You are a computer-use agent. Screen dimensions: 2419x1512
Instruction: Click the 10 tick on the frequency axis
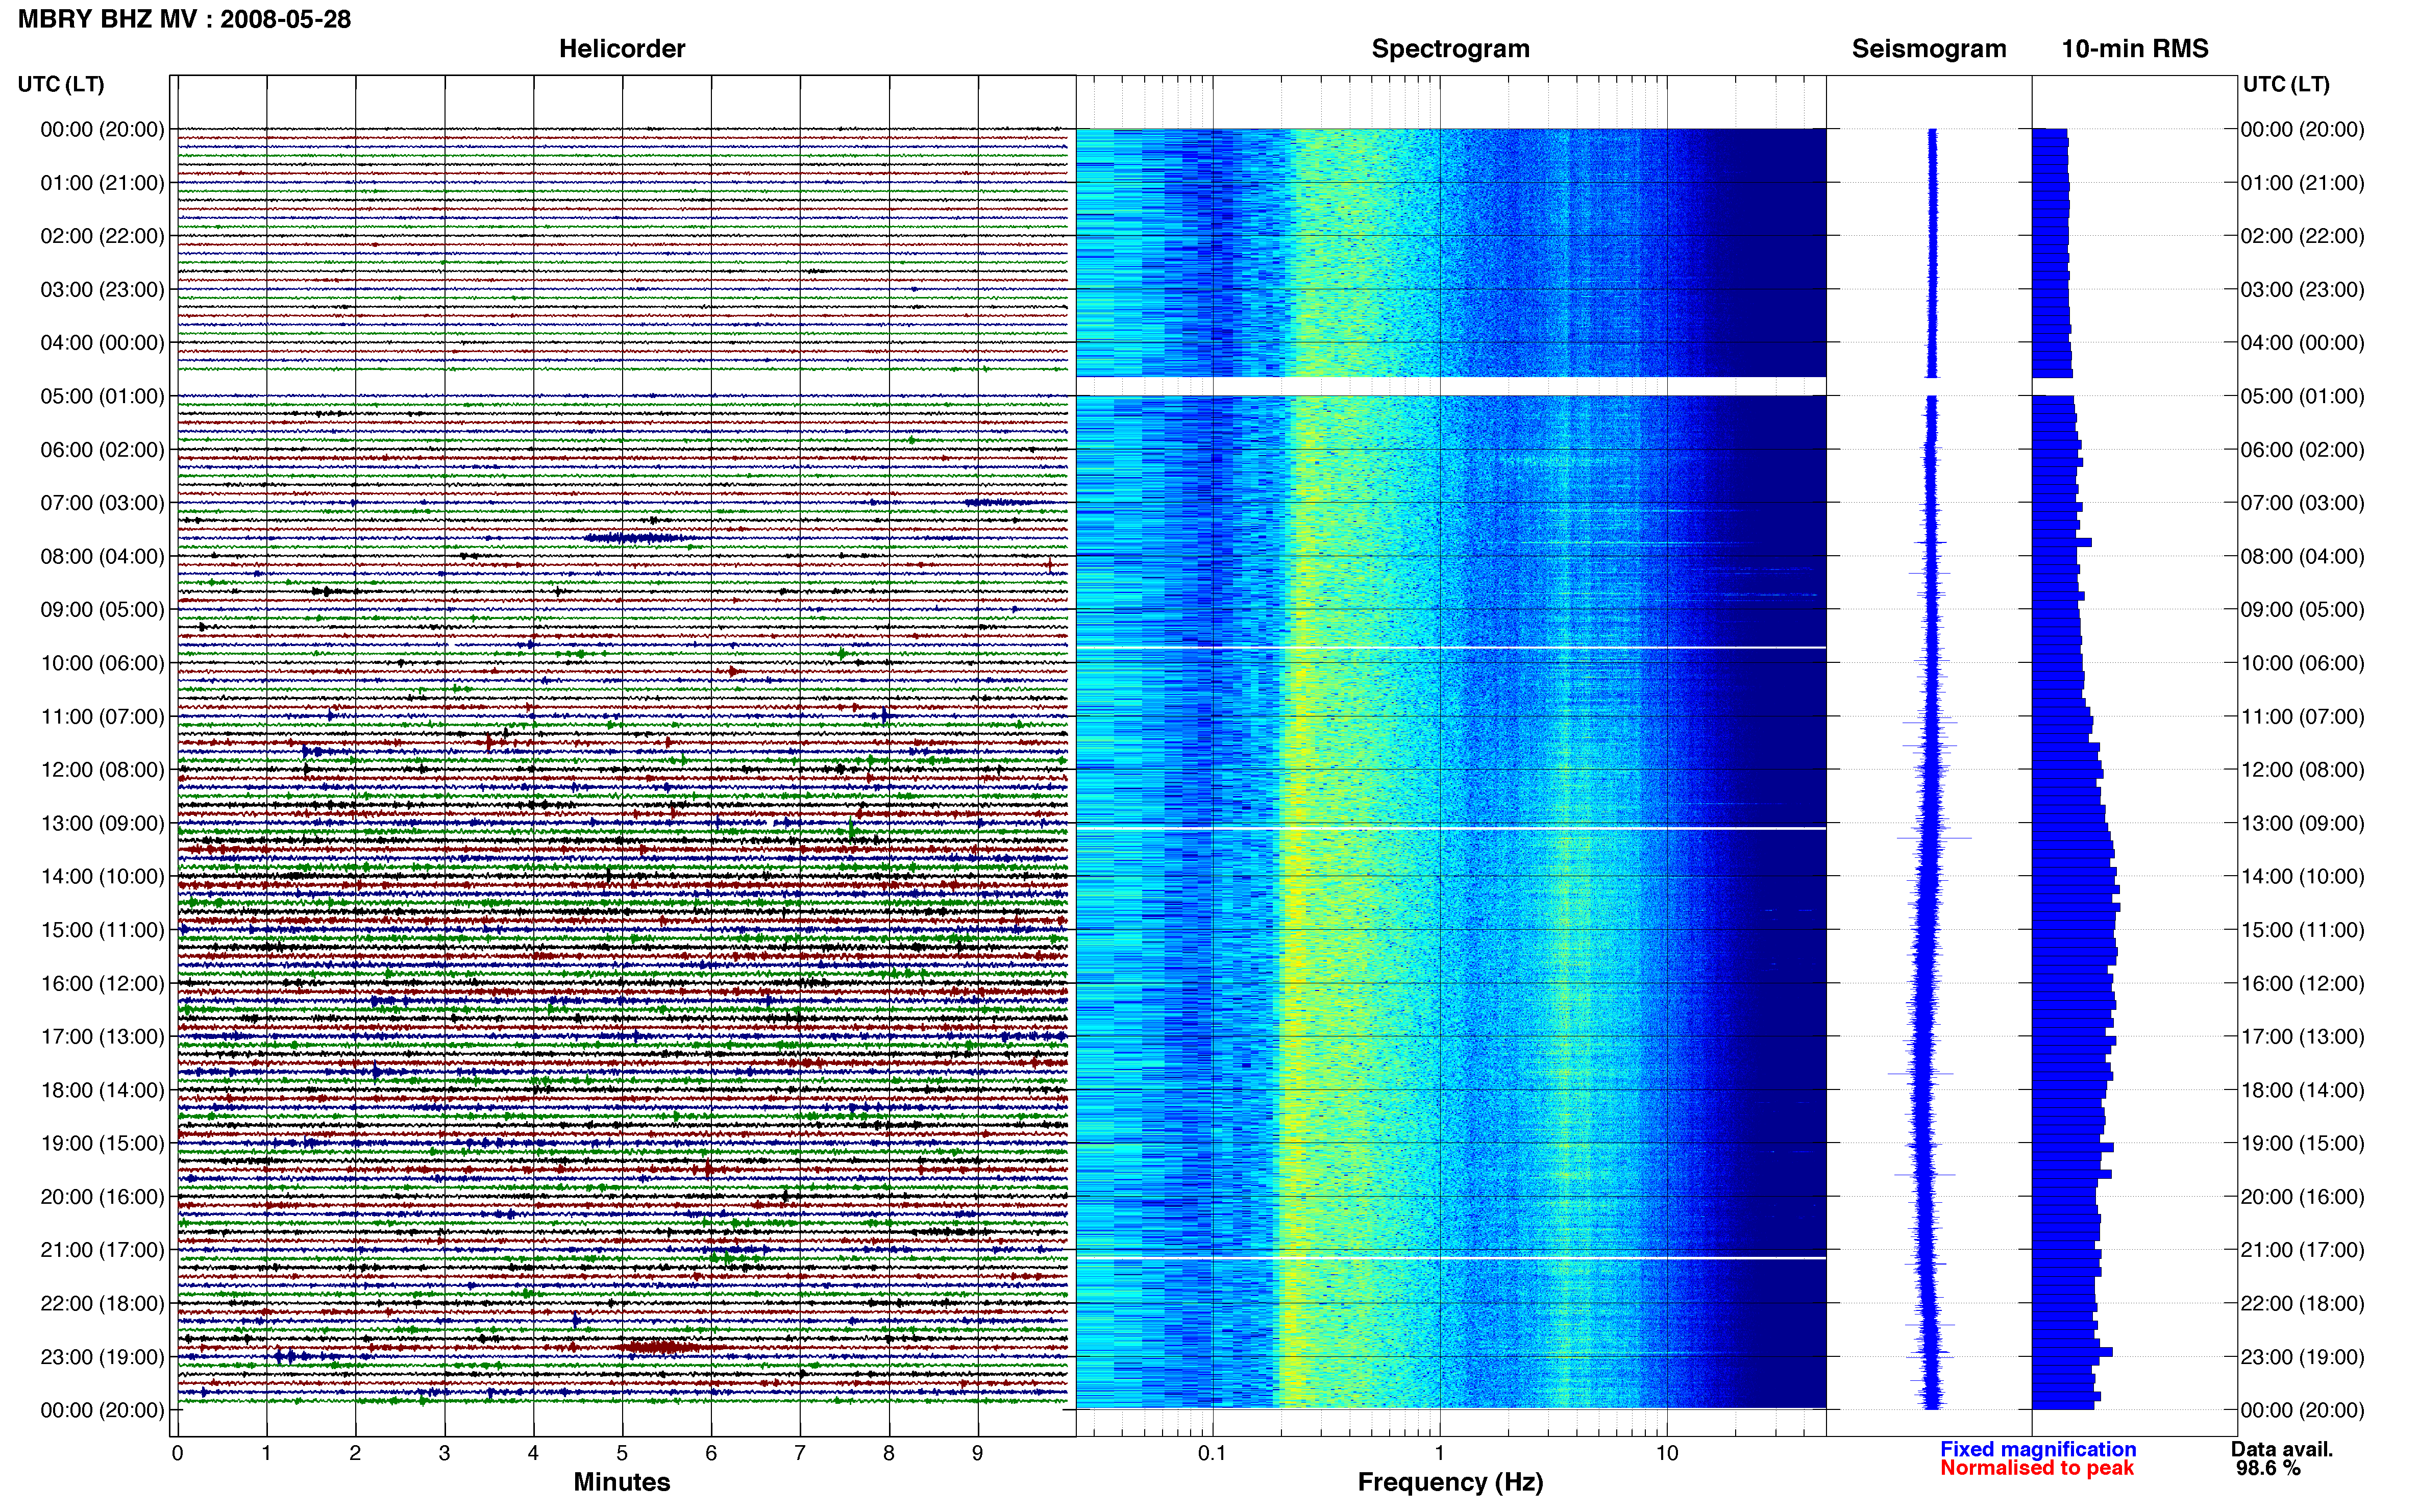pyautogui.click(x=1667, y=1453)
